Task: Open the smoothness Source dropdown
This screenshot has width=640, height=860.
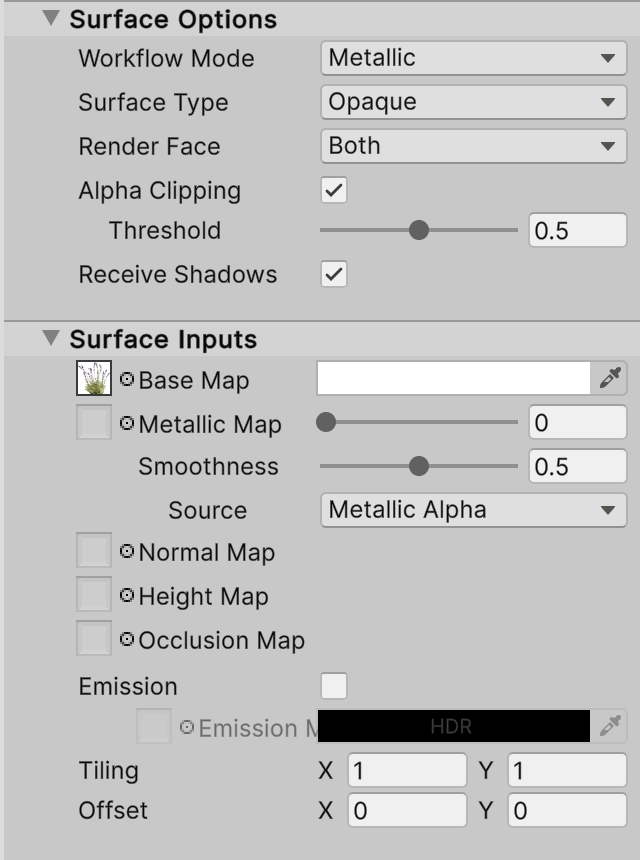Action: (x=473, y=510)
